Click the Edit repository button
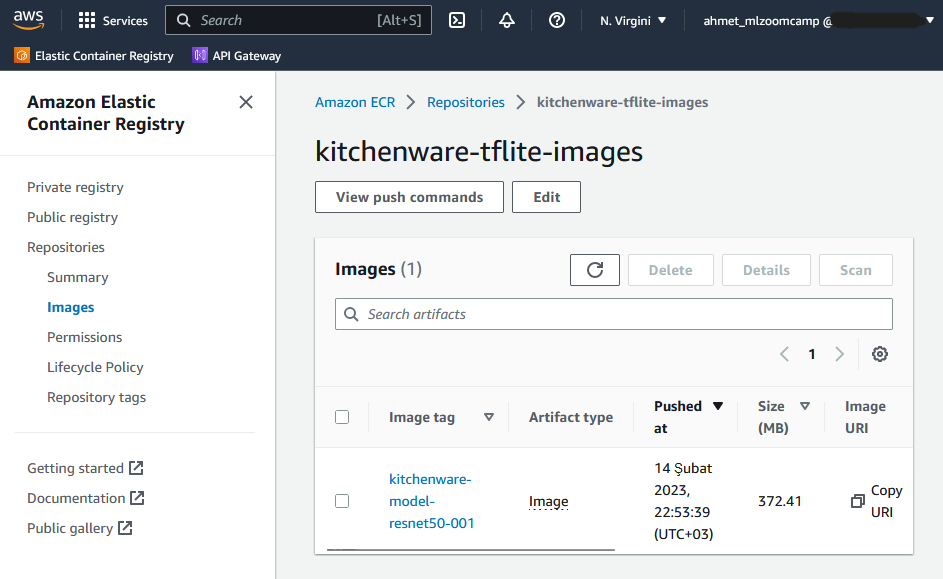 (546, 197)
